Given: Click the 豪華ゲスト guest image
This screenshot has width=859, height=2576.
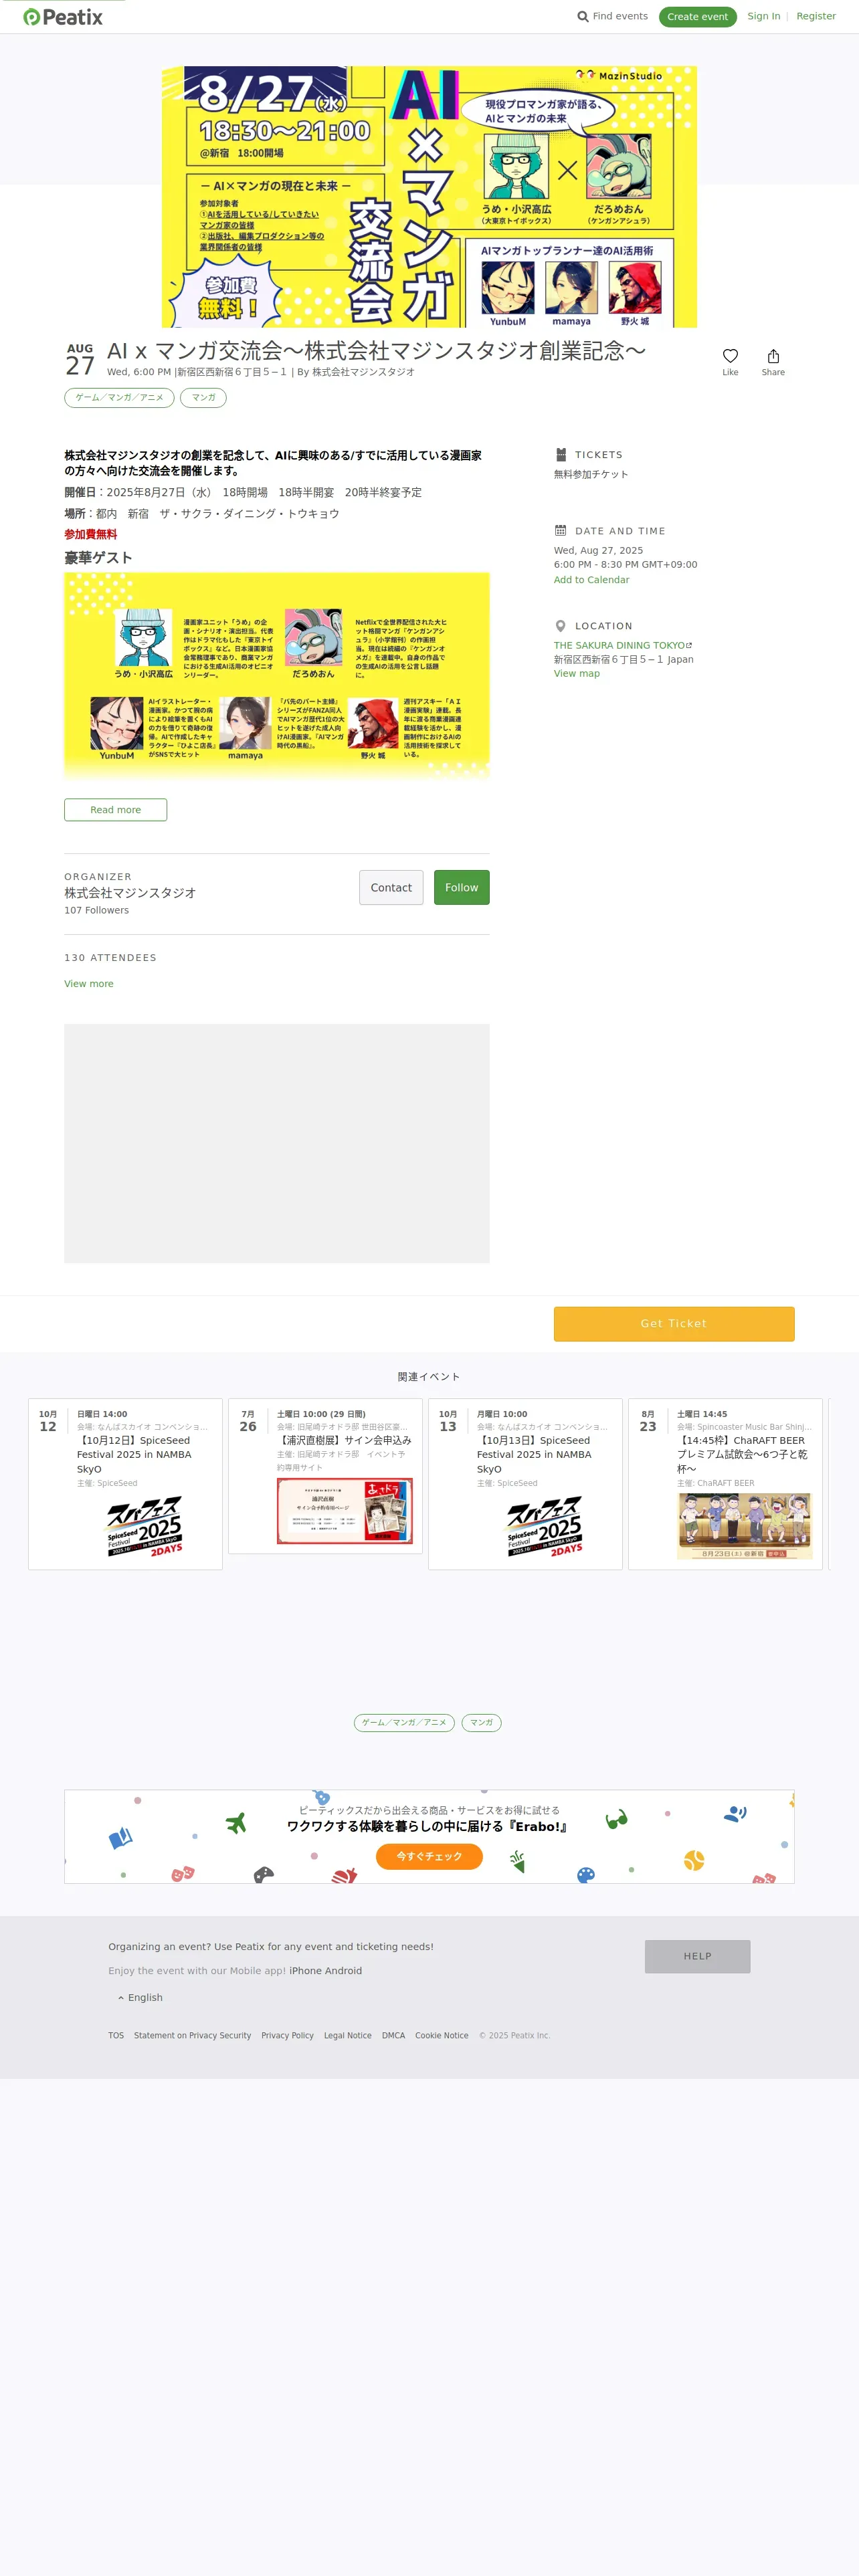Looking at the screenshot, I should 277,677.
